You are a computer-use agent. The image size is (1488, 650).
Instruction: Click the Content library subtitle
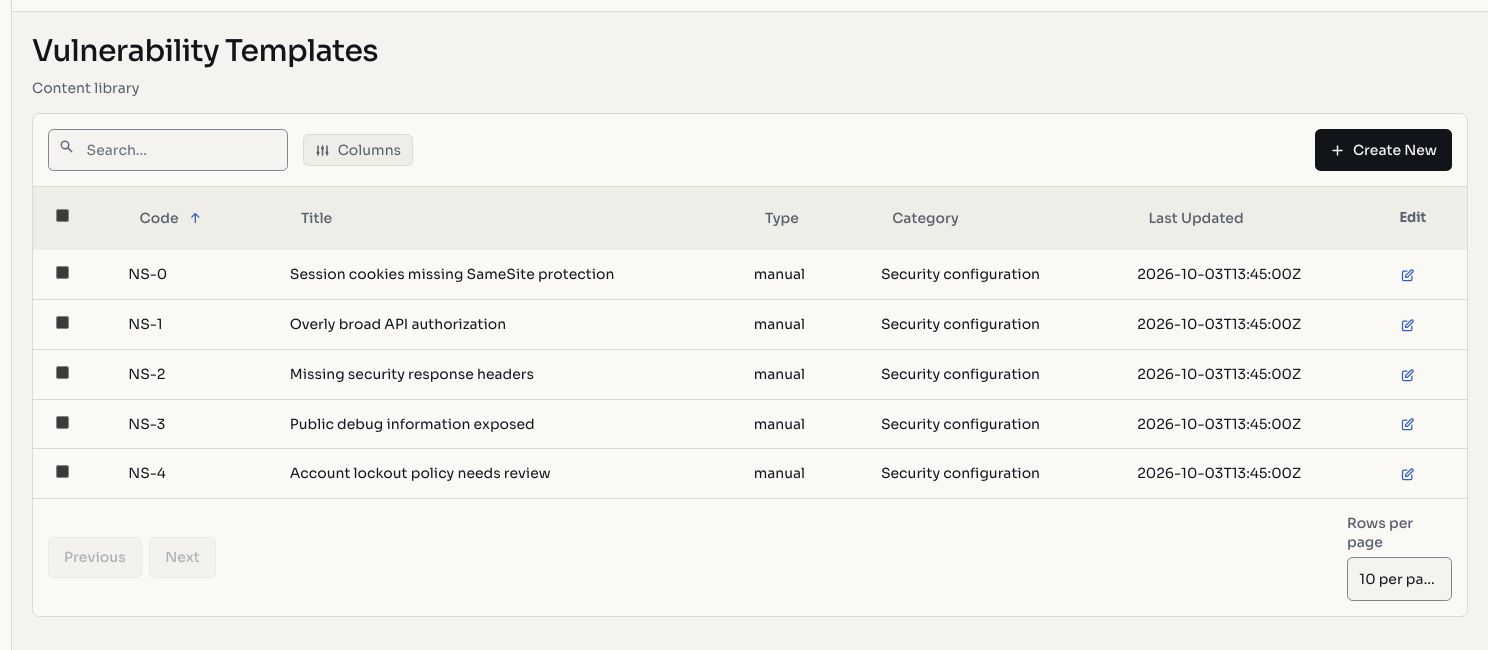(86, 88)
